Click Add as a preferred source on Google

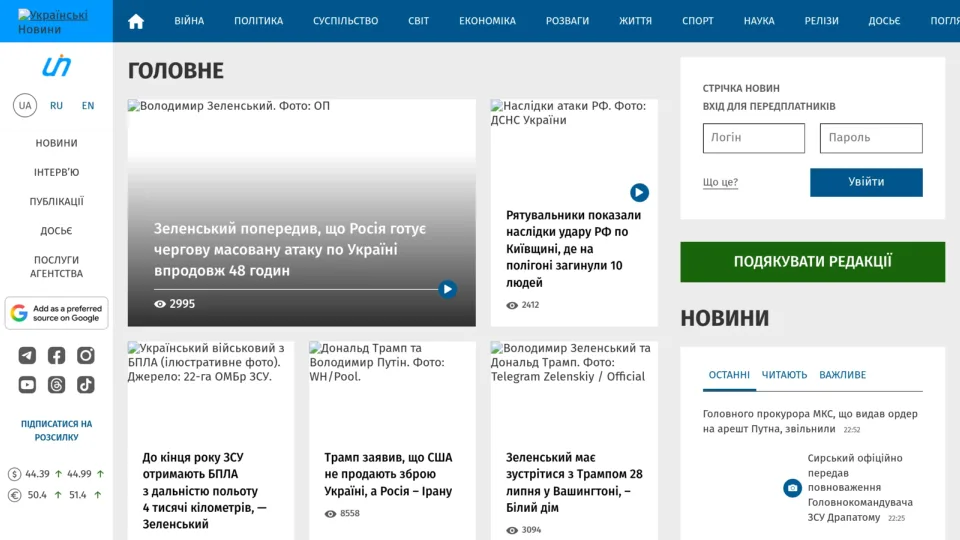(x=56, y=313)
